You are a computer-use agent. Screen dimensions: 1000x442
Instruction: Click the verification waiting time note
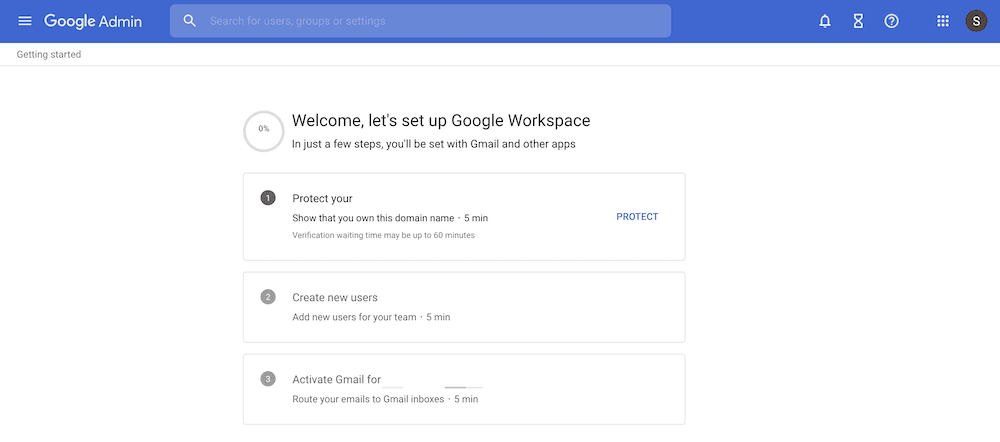tap(383, 235)
